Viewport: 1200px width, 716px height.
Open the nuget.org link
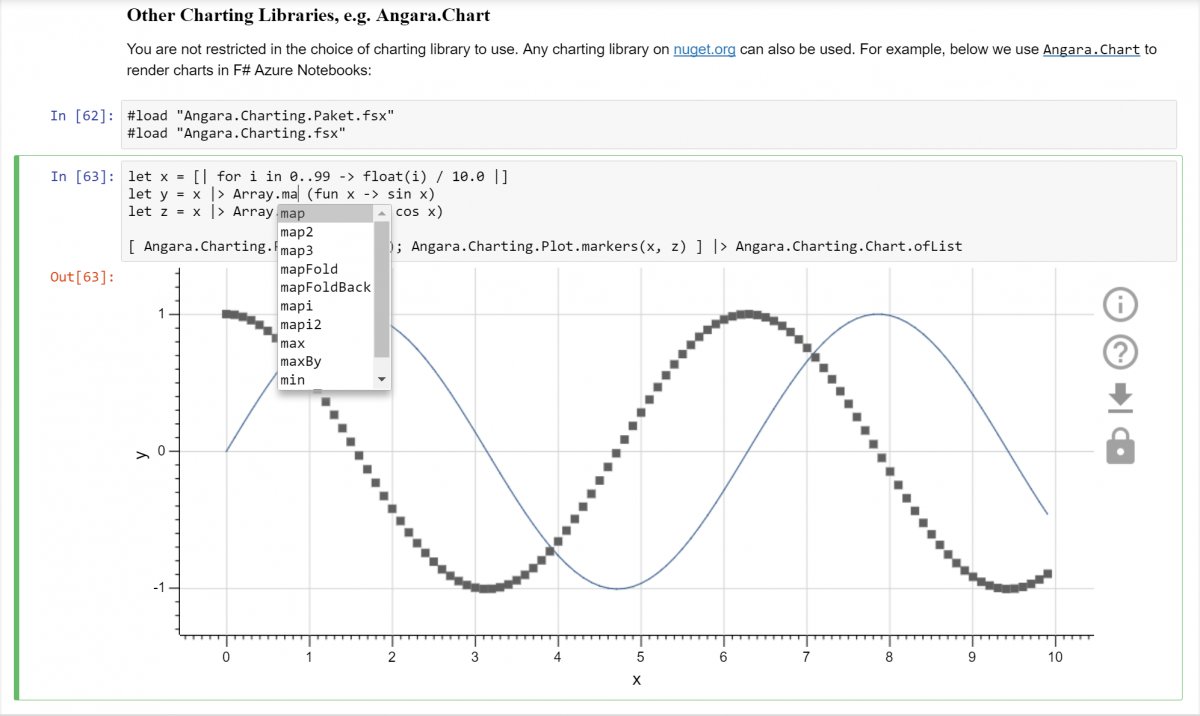click(x=704, y=48)
